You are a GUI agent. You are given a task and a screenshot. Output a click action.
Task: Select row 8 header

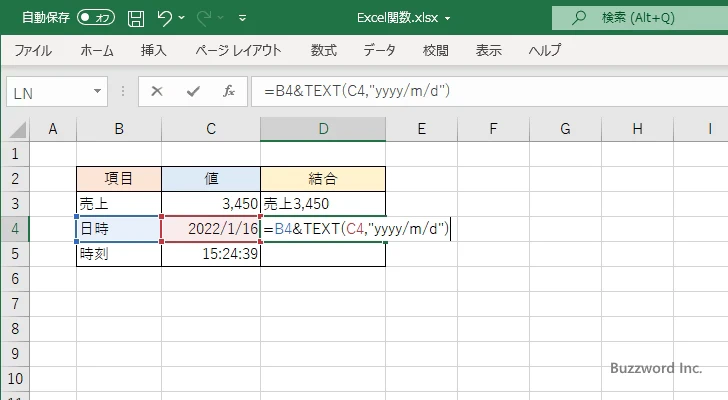(x=15, y=329)
